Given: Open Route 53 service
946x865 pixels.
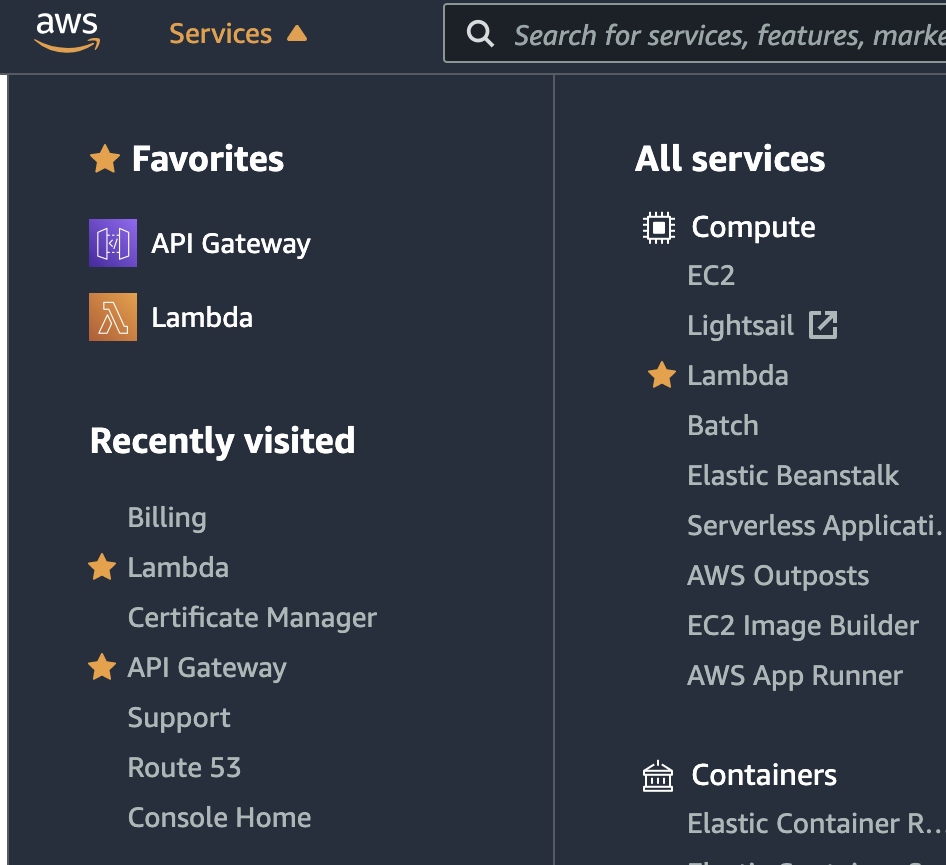Looking at the screenshot, I should [x=185, y=768].
